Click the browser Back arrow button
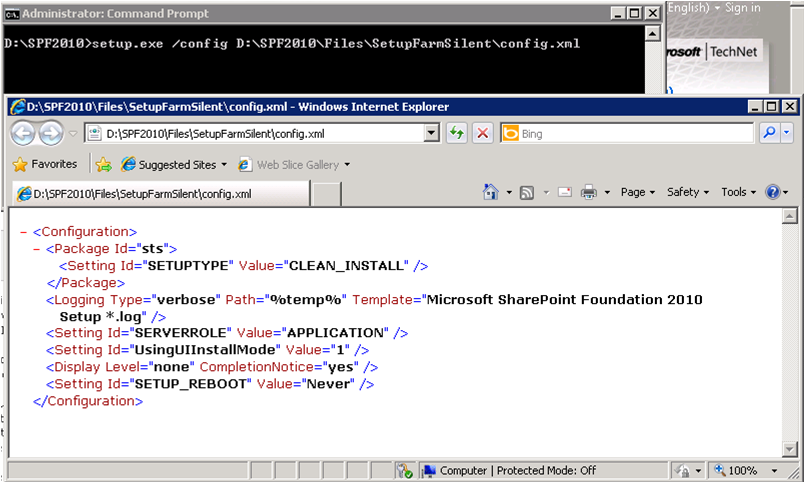The height and width of the screenshot is (483, 805). coord(24,133)
